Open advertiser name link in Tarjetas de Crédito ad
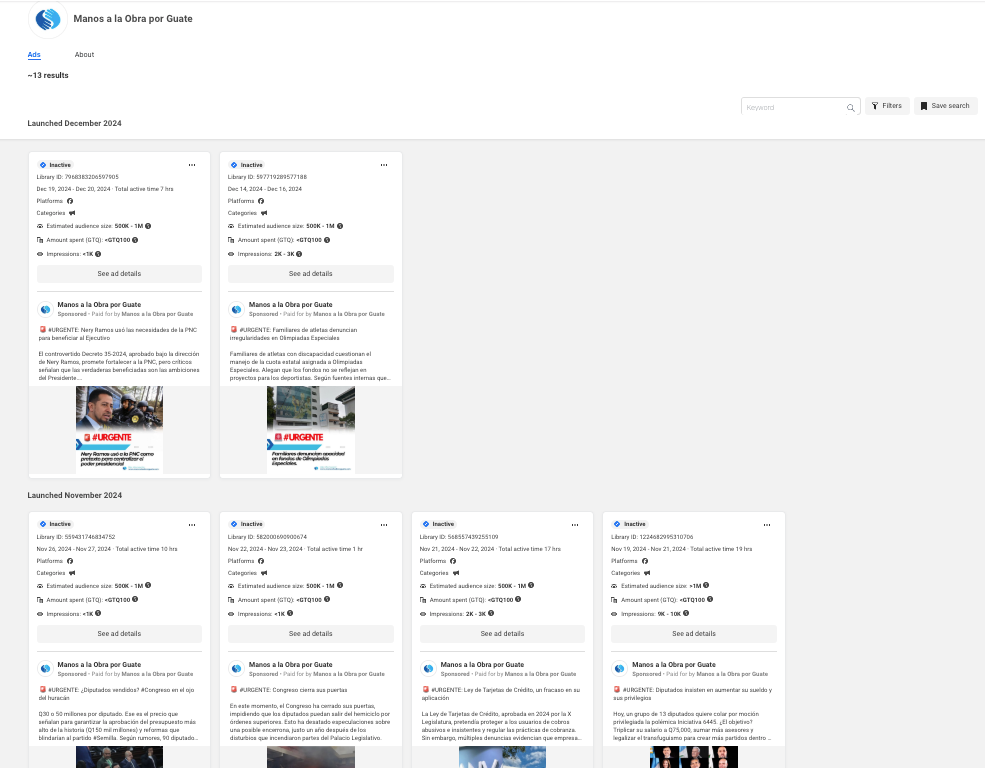This screenshot has height=768, width=985. [482, 664]
